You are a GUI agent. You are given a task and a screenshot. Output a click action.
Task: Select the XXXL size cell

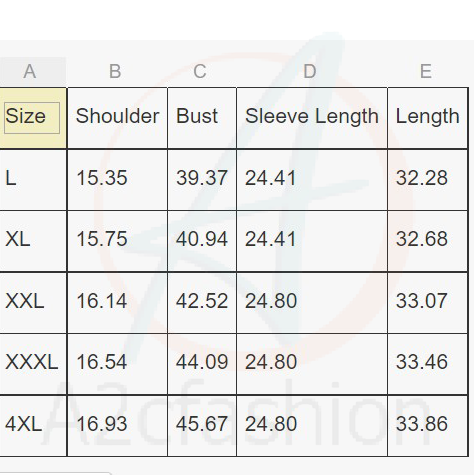[x=33, y=364]
